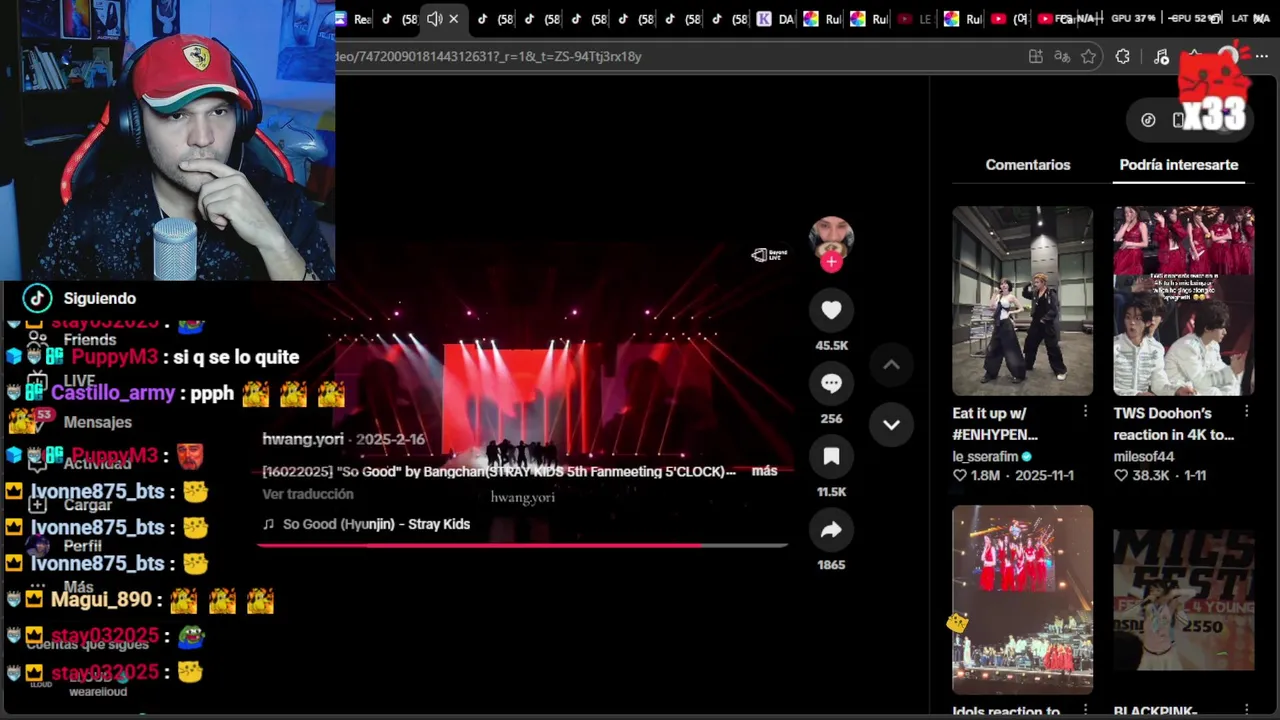Open the hwang.yori username link
Viewport: 1280px width, 720px height.
[303, 439]
